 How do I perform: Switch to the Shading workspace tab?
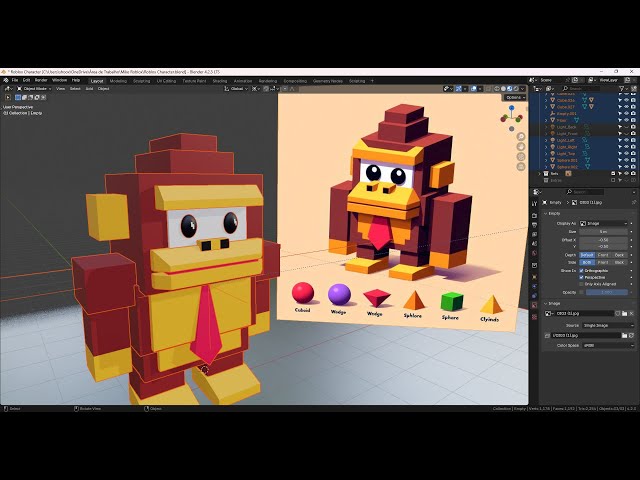(220, 81)
